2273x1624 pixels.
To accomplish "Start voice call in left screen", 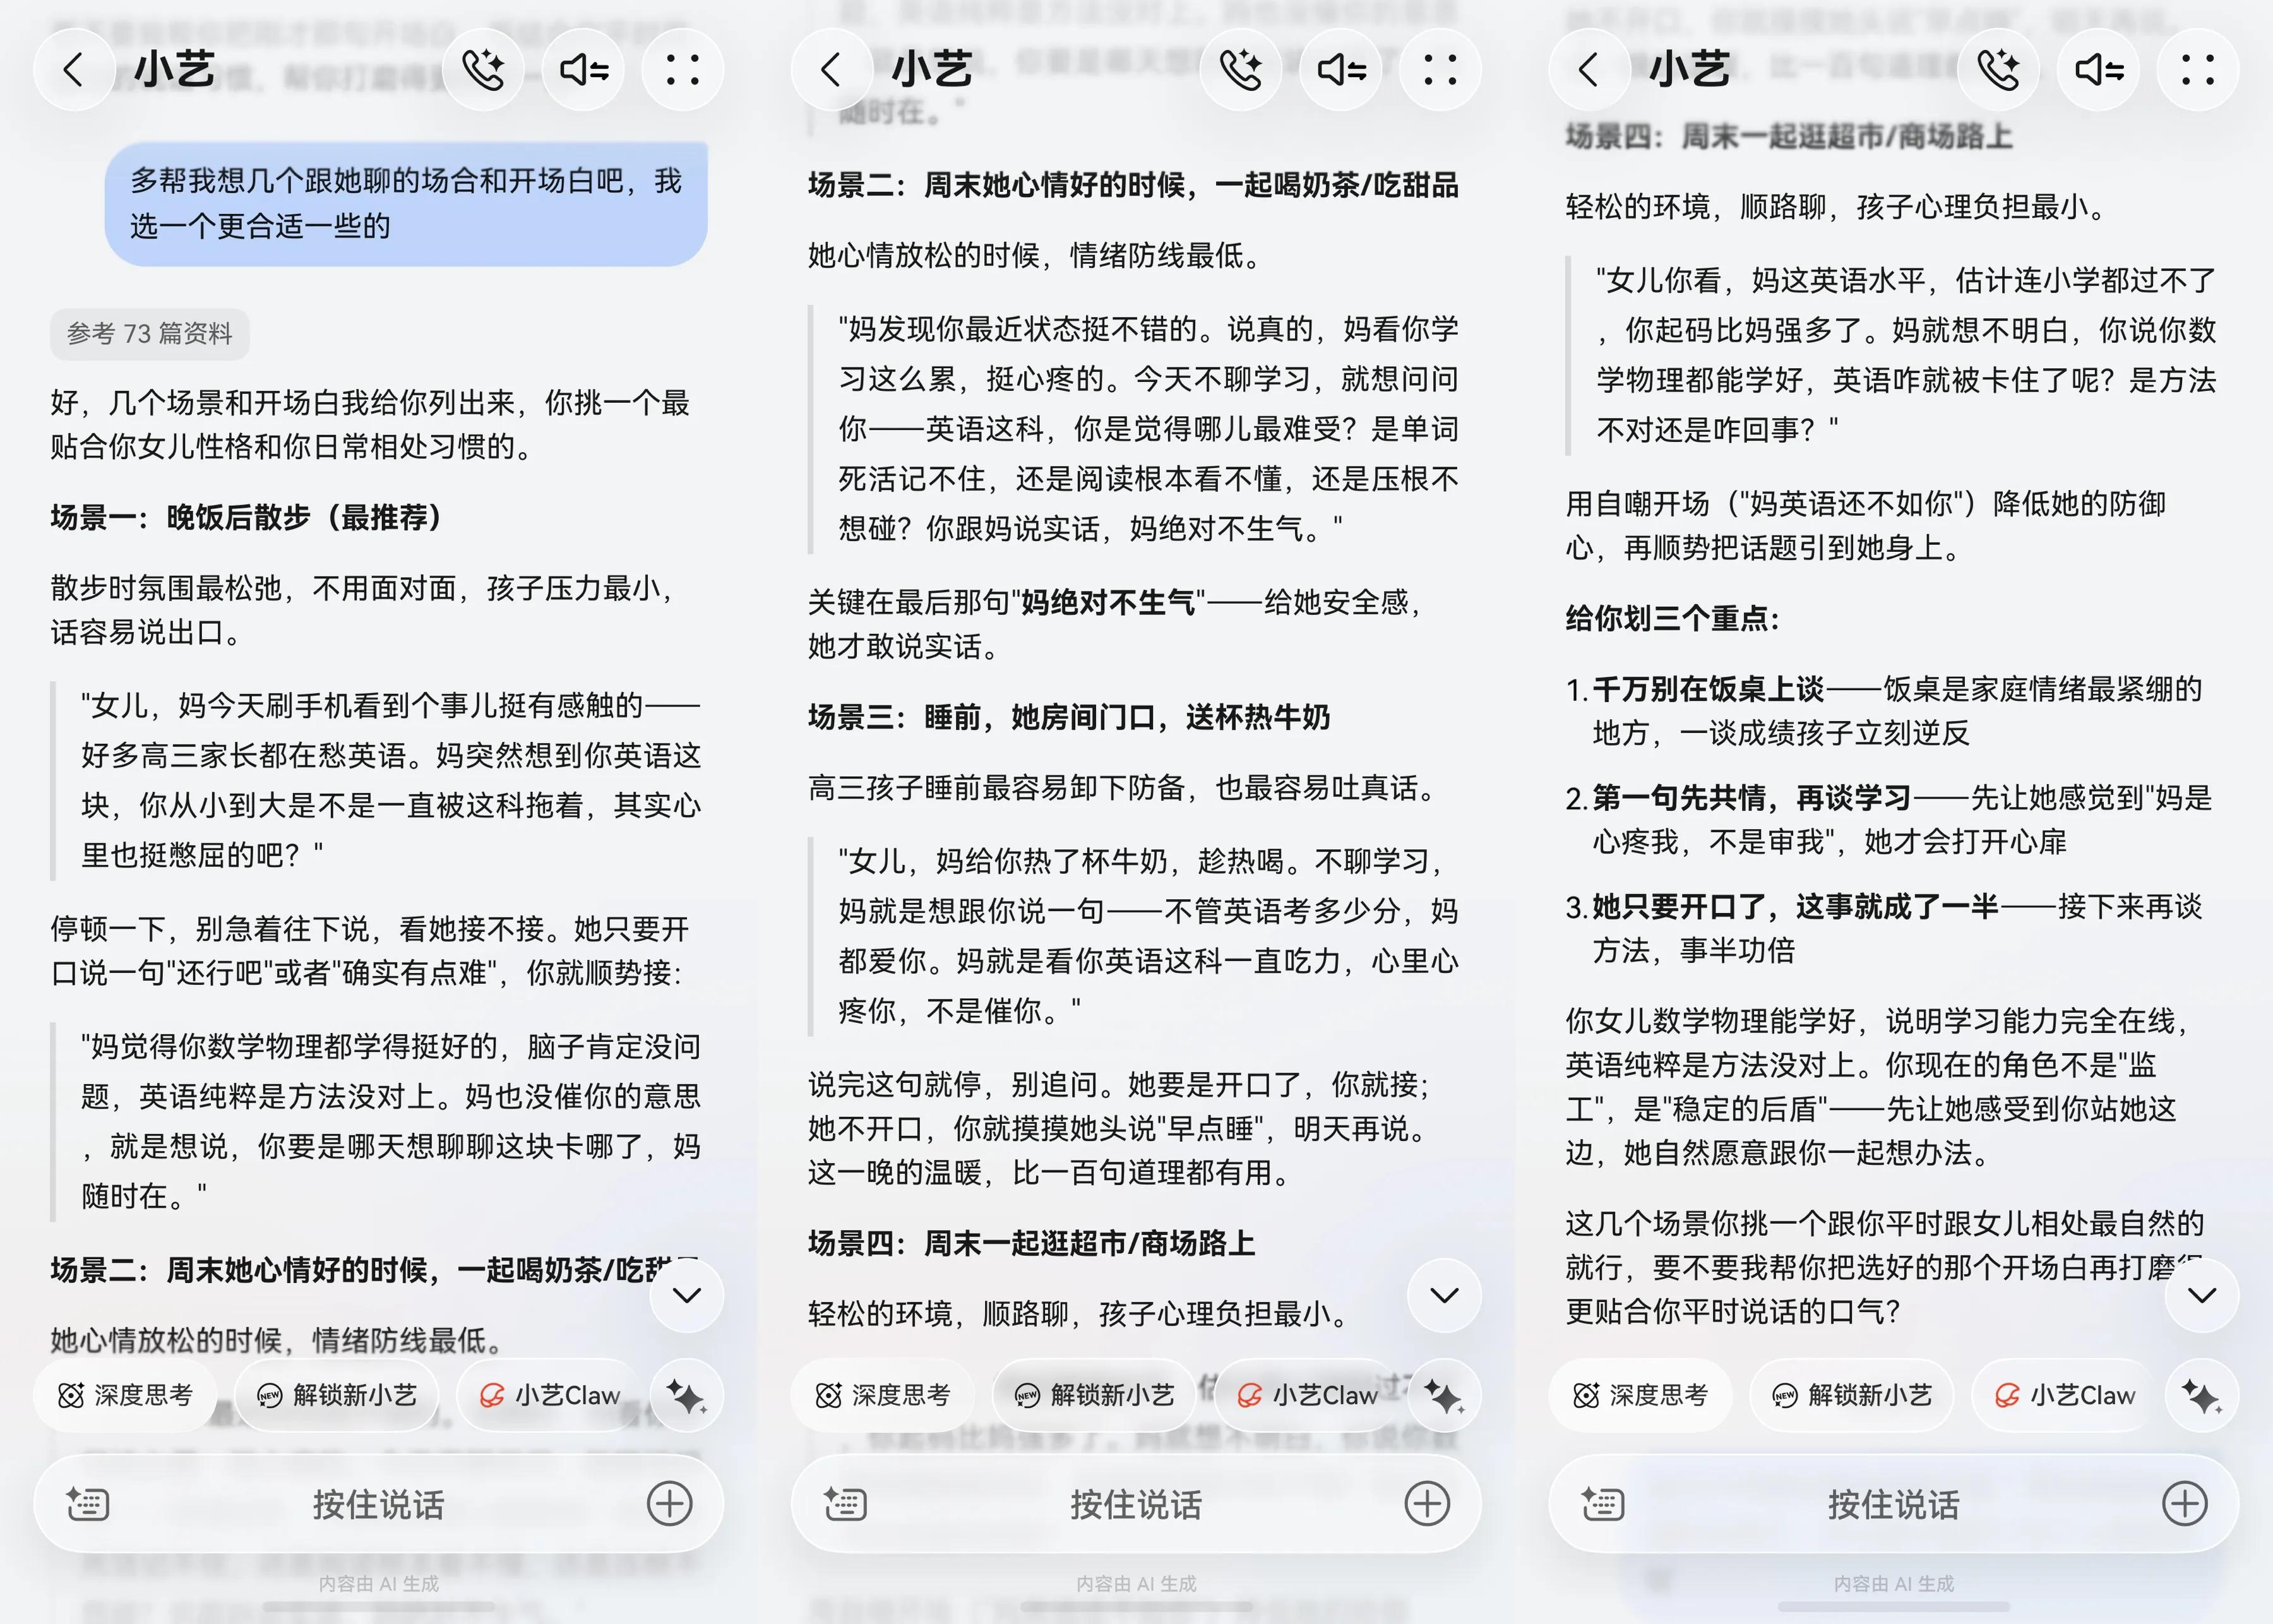I will [484, 70].
